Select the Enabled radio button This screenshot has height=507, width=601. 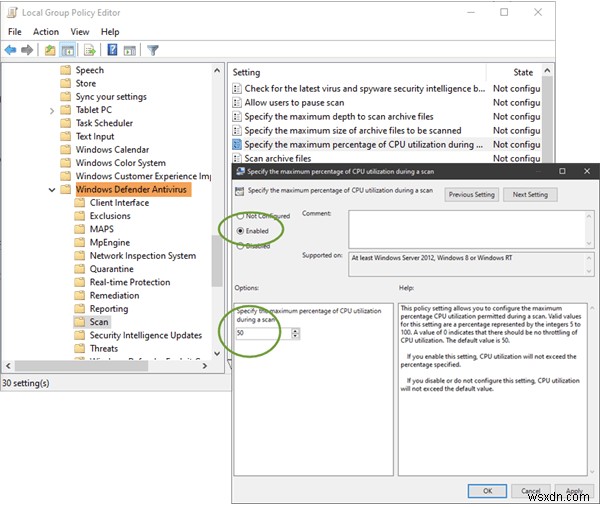tap(240, 231)
